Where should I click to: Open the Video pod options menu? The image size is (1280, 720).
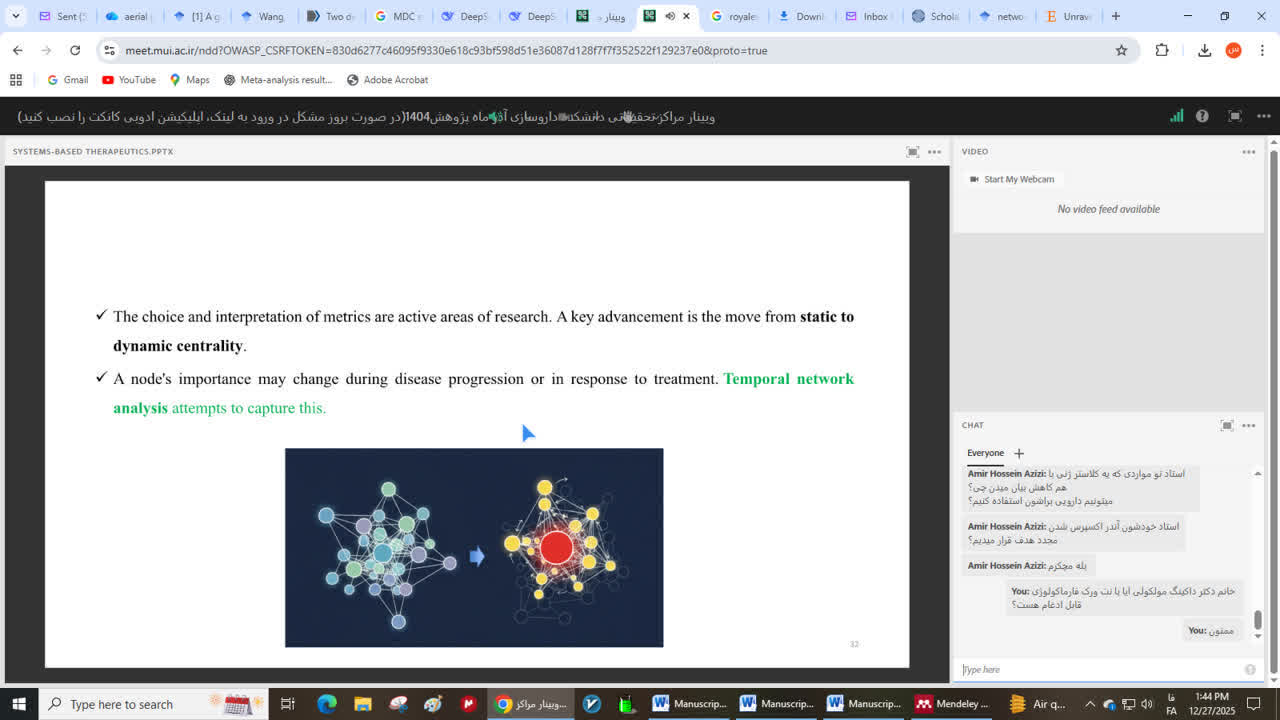(1248, 152)
